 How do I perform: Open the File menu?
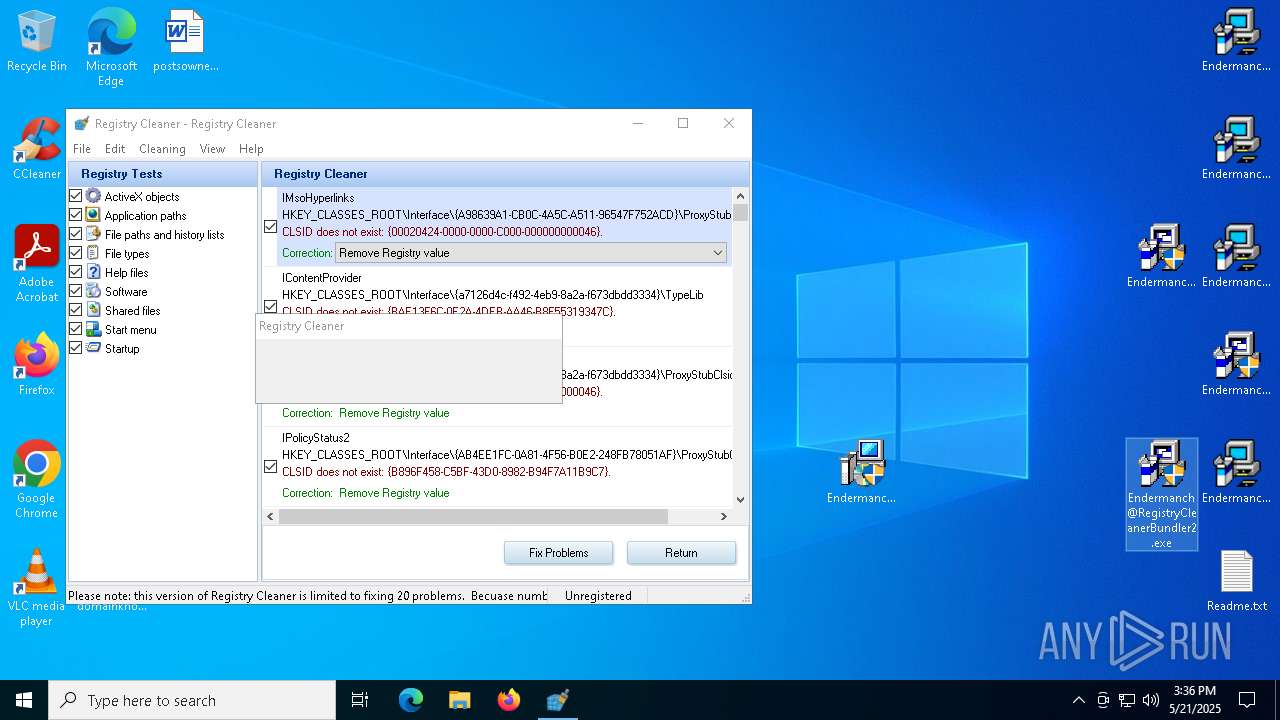tap(82, 149)
